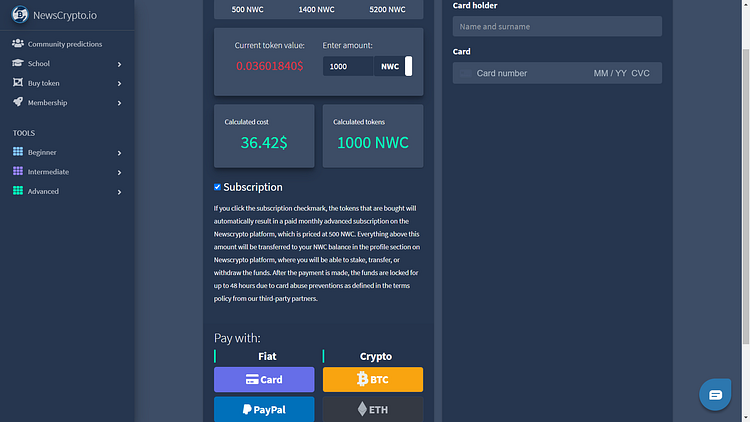Click the page vertical scrollbar thumb
This screenshot has width=750, height=422.
point(746,196)
